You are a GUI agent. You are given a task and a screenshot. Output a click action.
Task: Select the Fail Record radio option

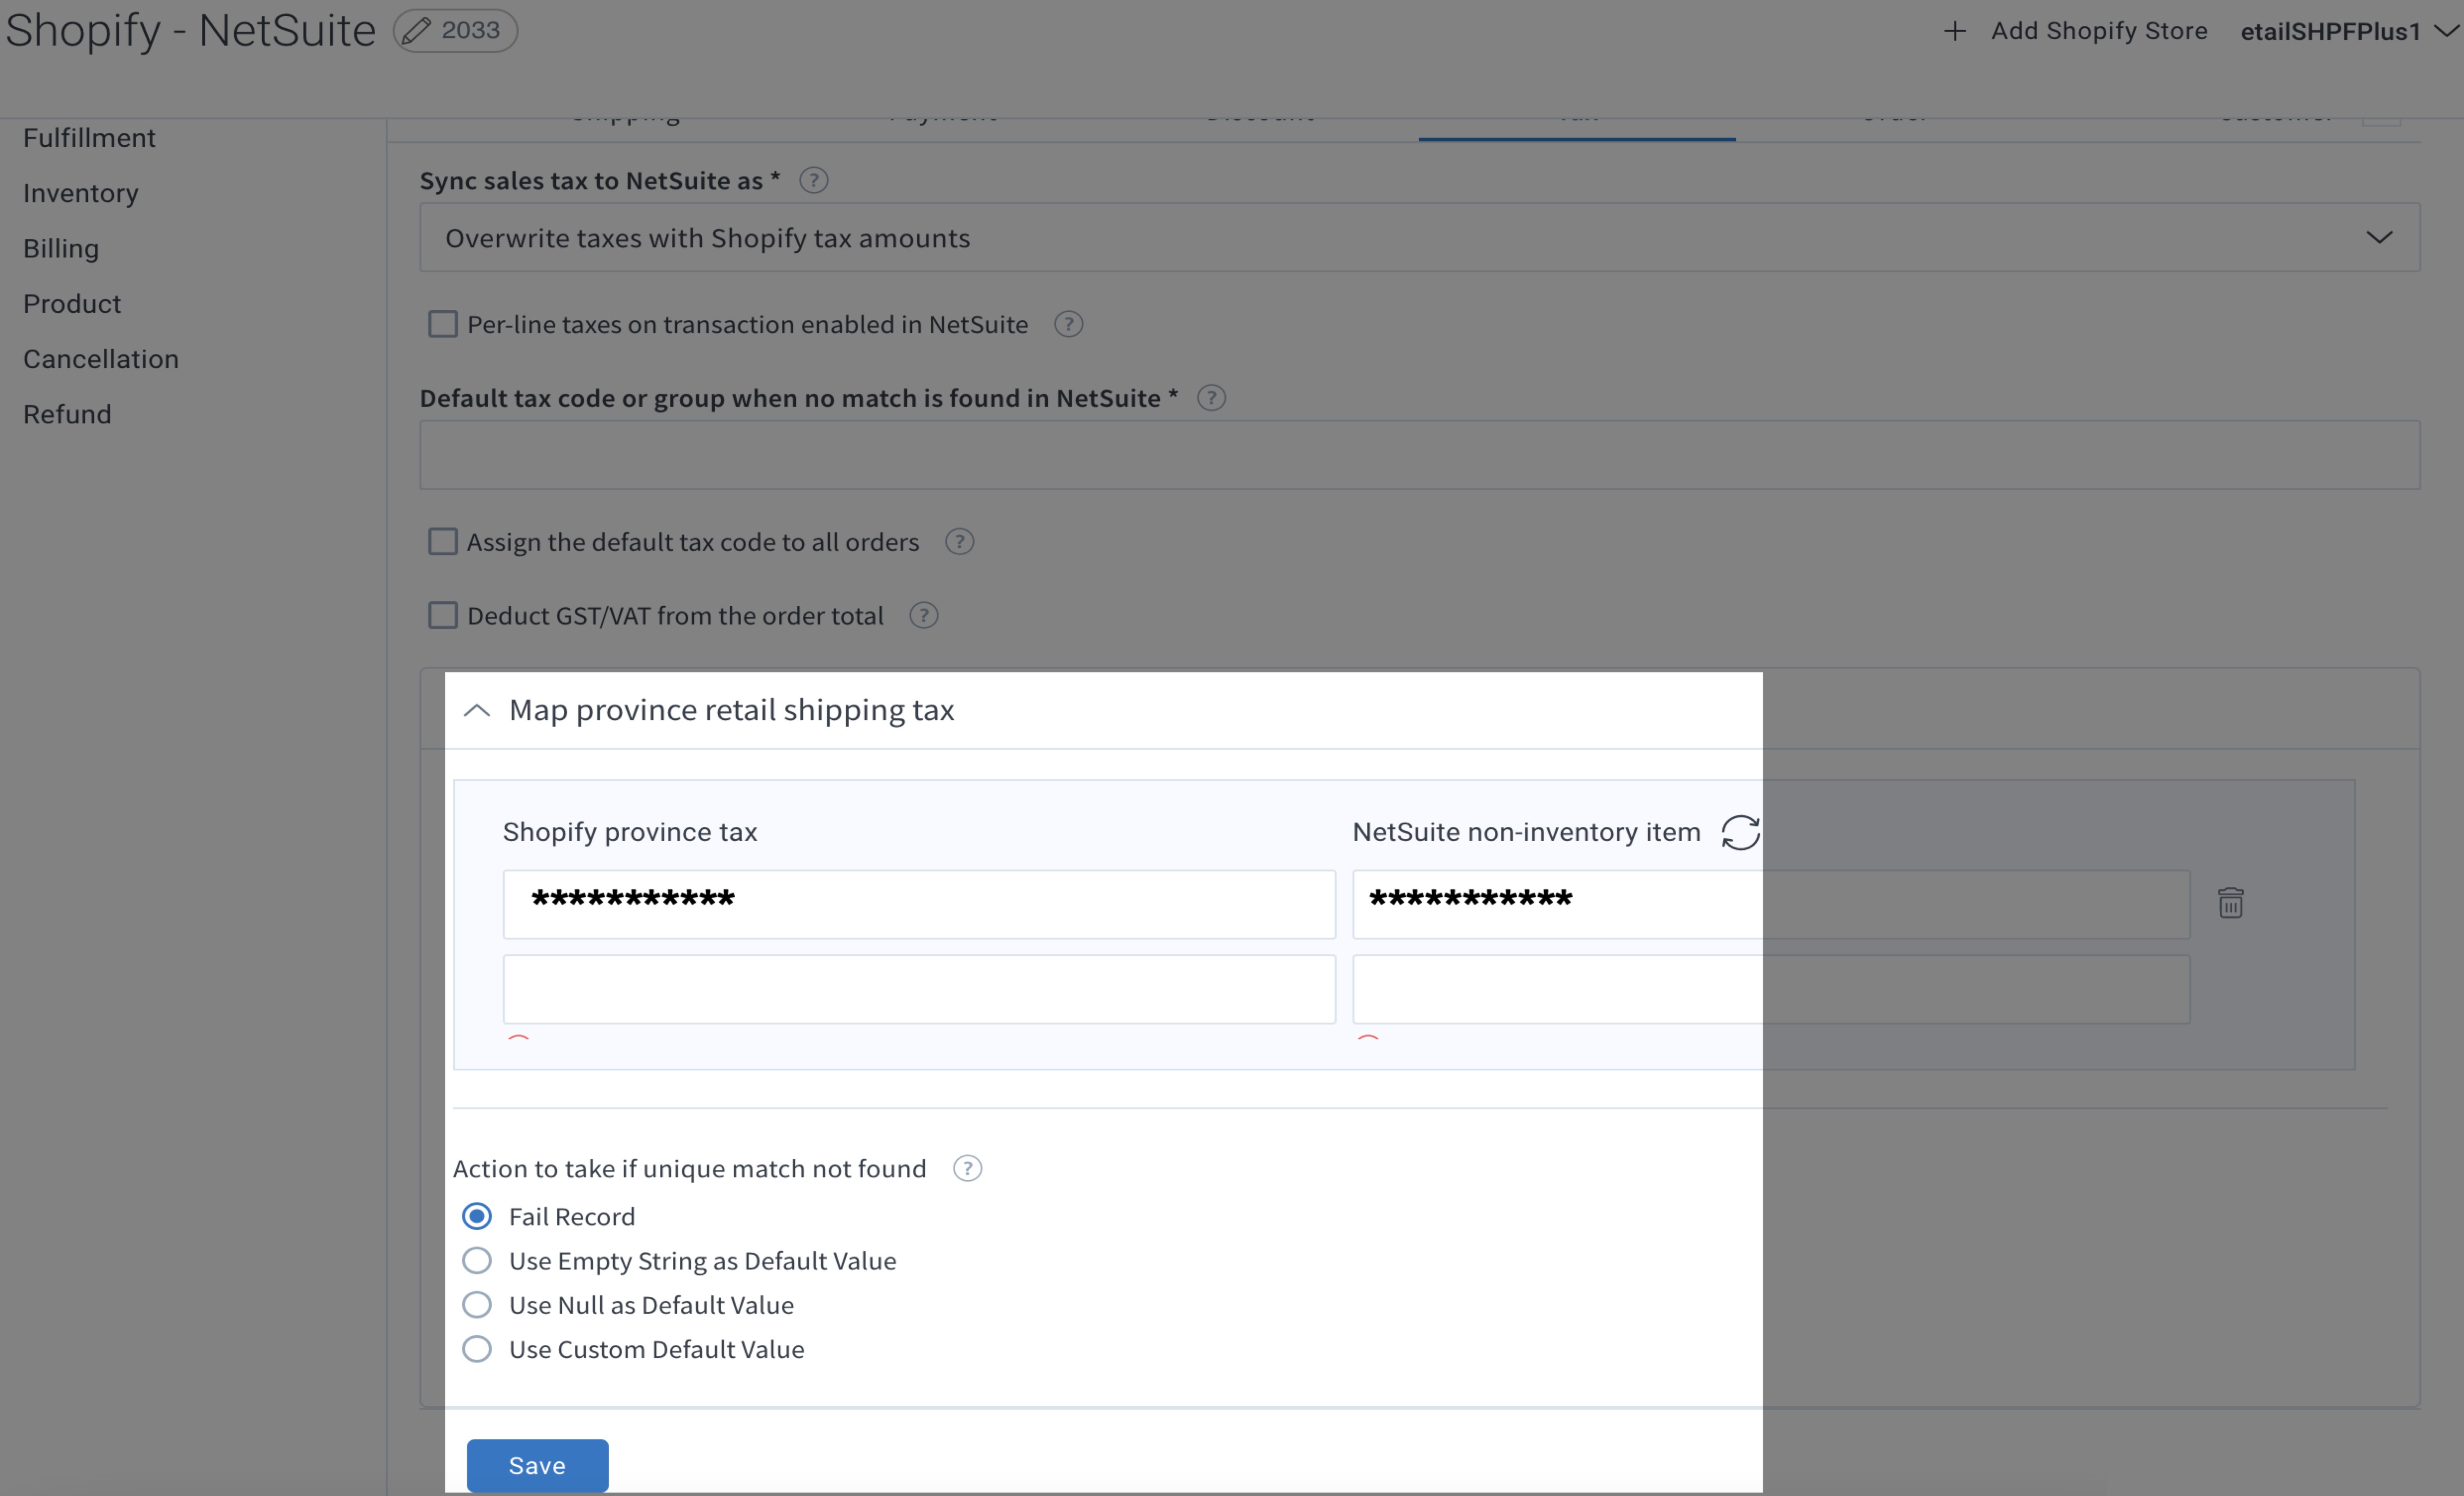tap(477, 1216)
